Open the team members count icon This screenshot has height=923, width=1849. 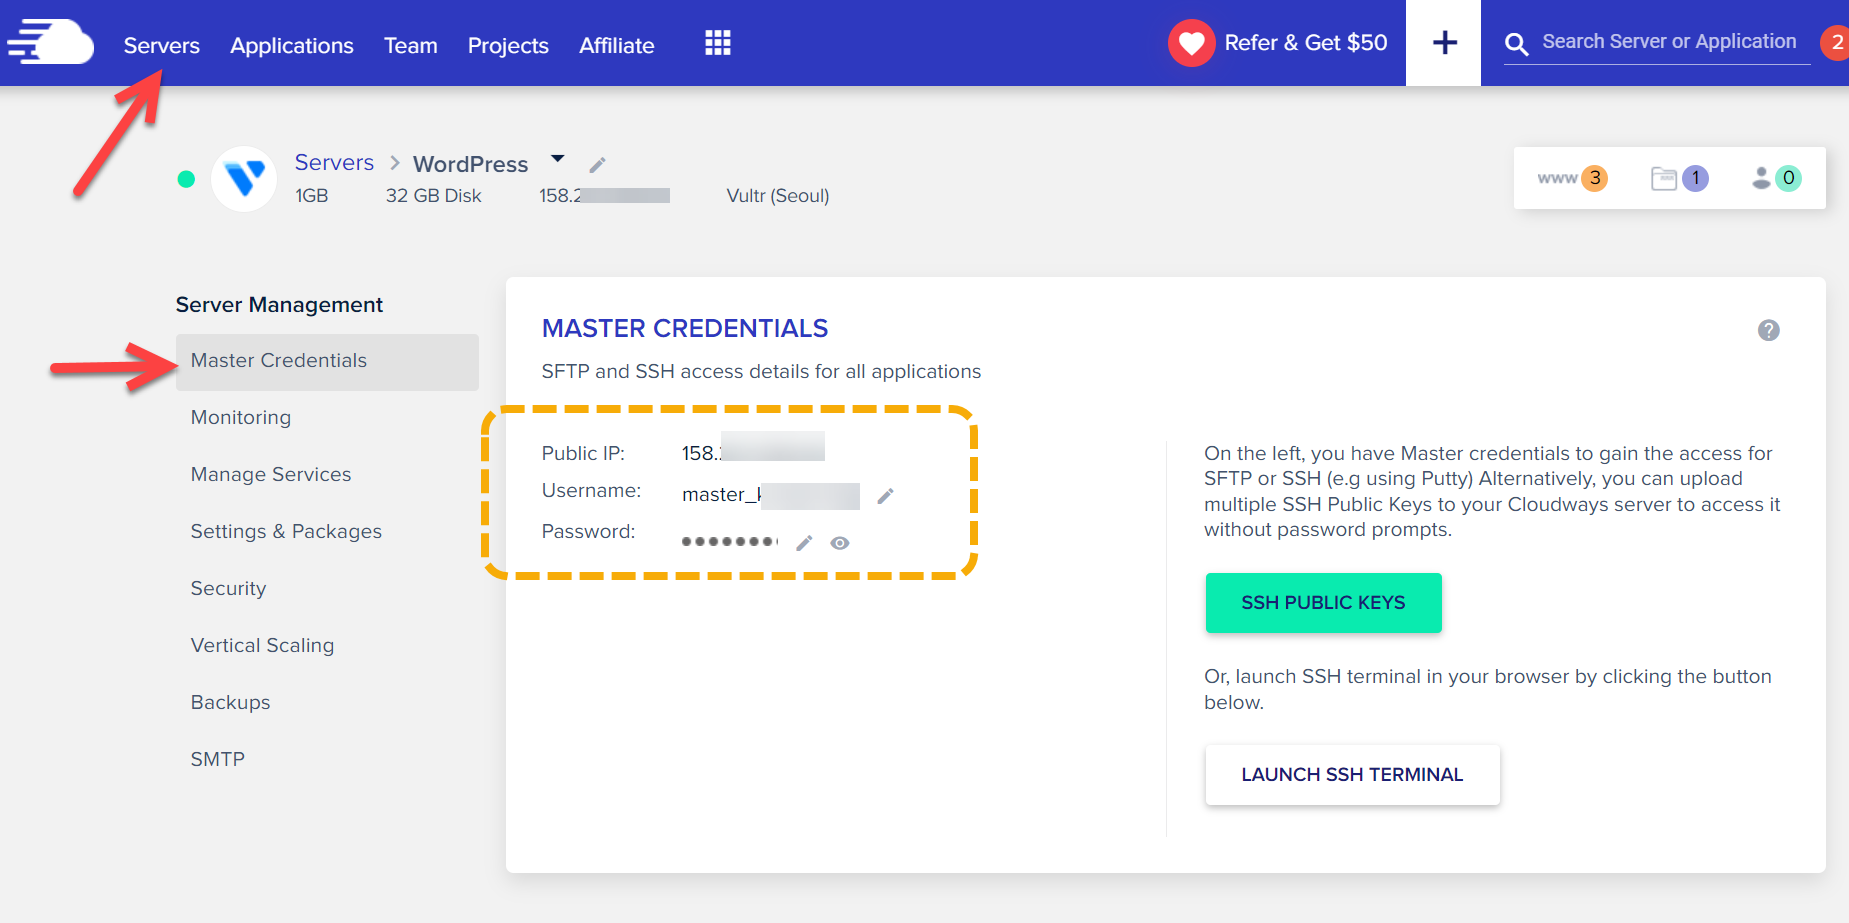click(1777, 178)
